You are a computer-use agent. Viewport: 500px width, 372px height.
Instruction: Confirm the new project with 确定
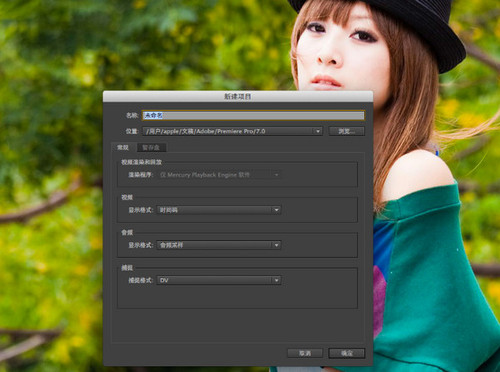(x=347, y=353)
